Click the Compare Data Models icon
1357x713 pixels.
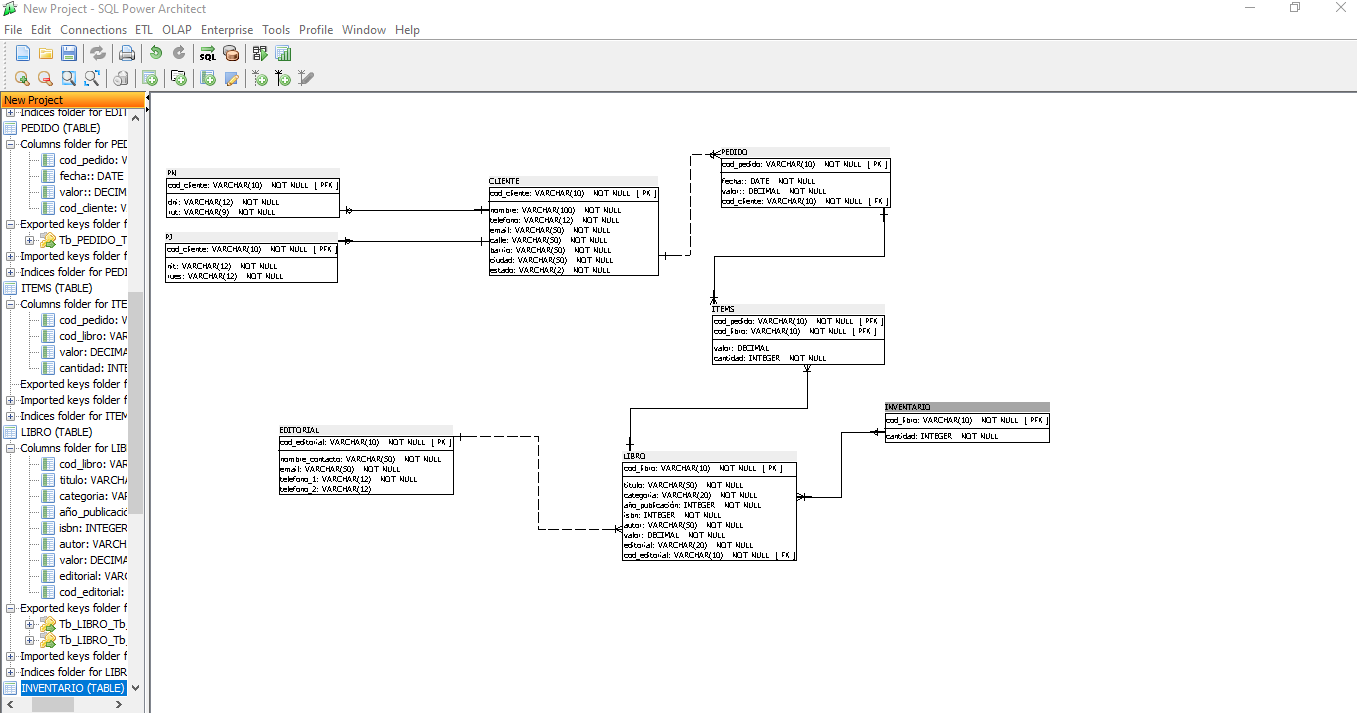(260, 54)
